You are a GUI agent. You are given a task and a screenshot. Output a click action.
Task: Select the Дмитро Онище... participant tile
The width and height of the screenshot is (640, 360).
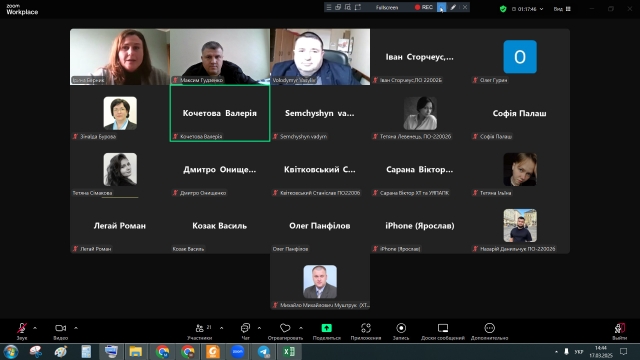pos(220,169)
